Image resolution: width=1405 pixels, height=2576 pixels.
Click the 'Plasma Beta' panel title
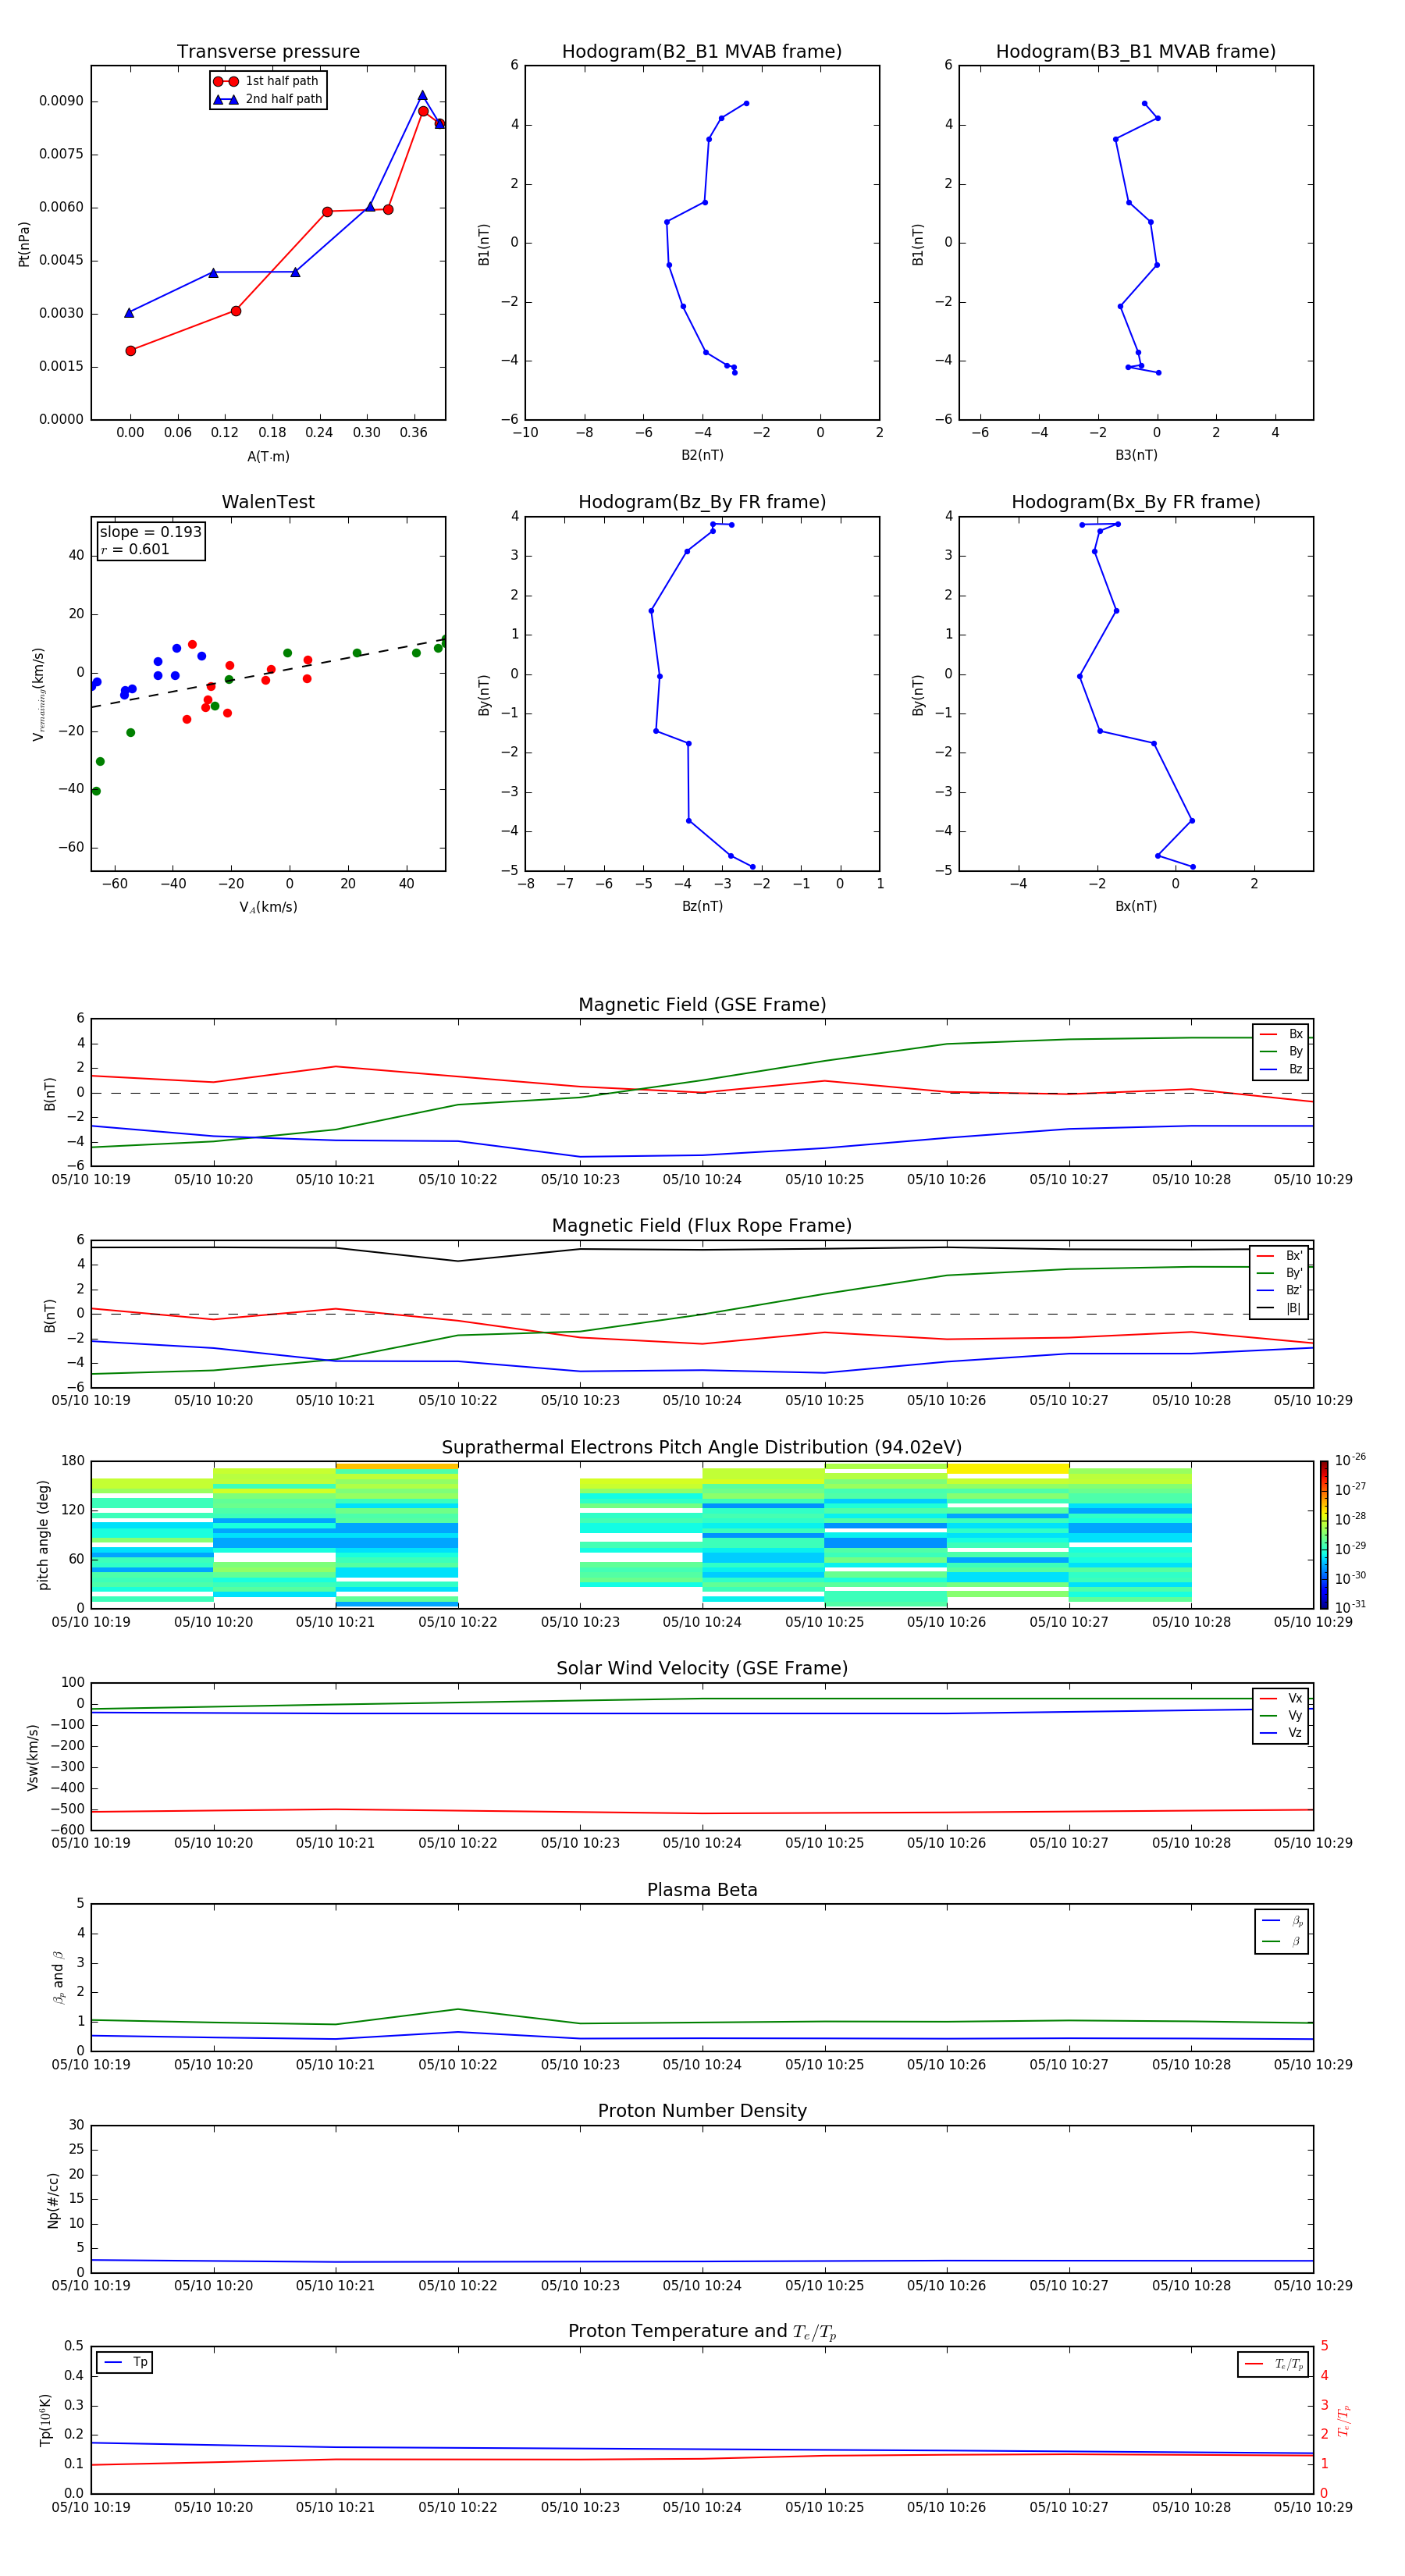[702, 1891]
